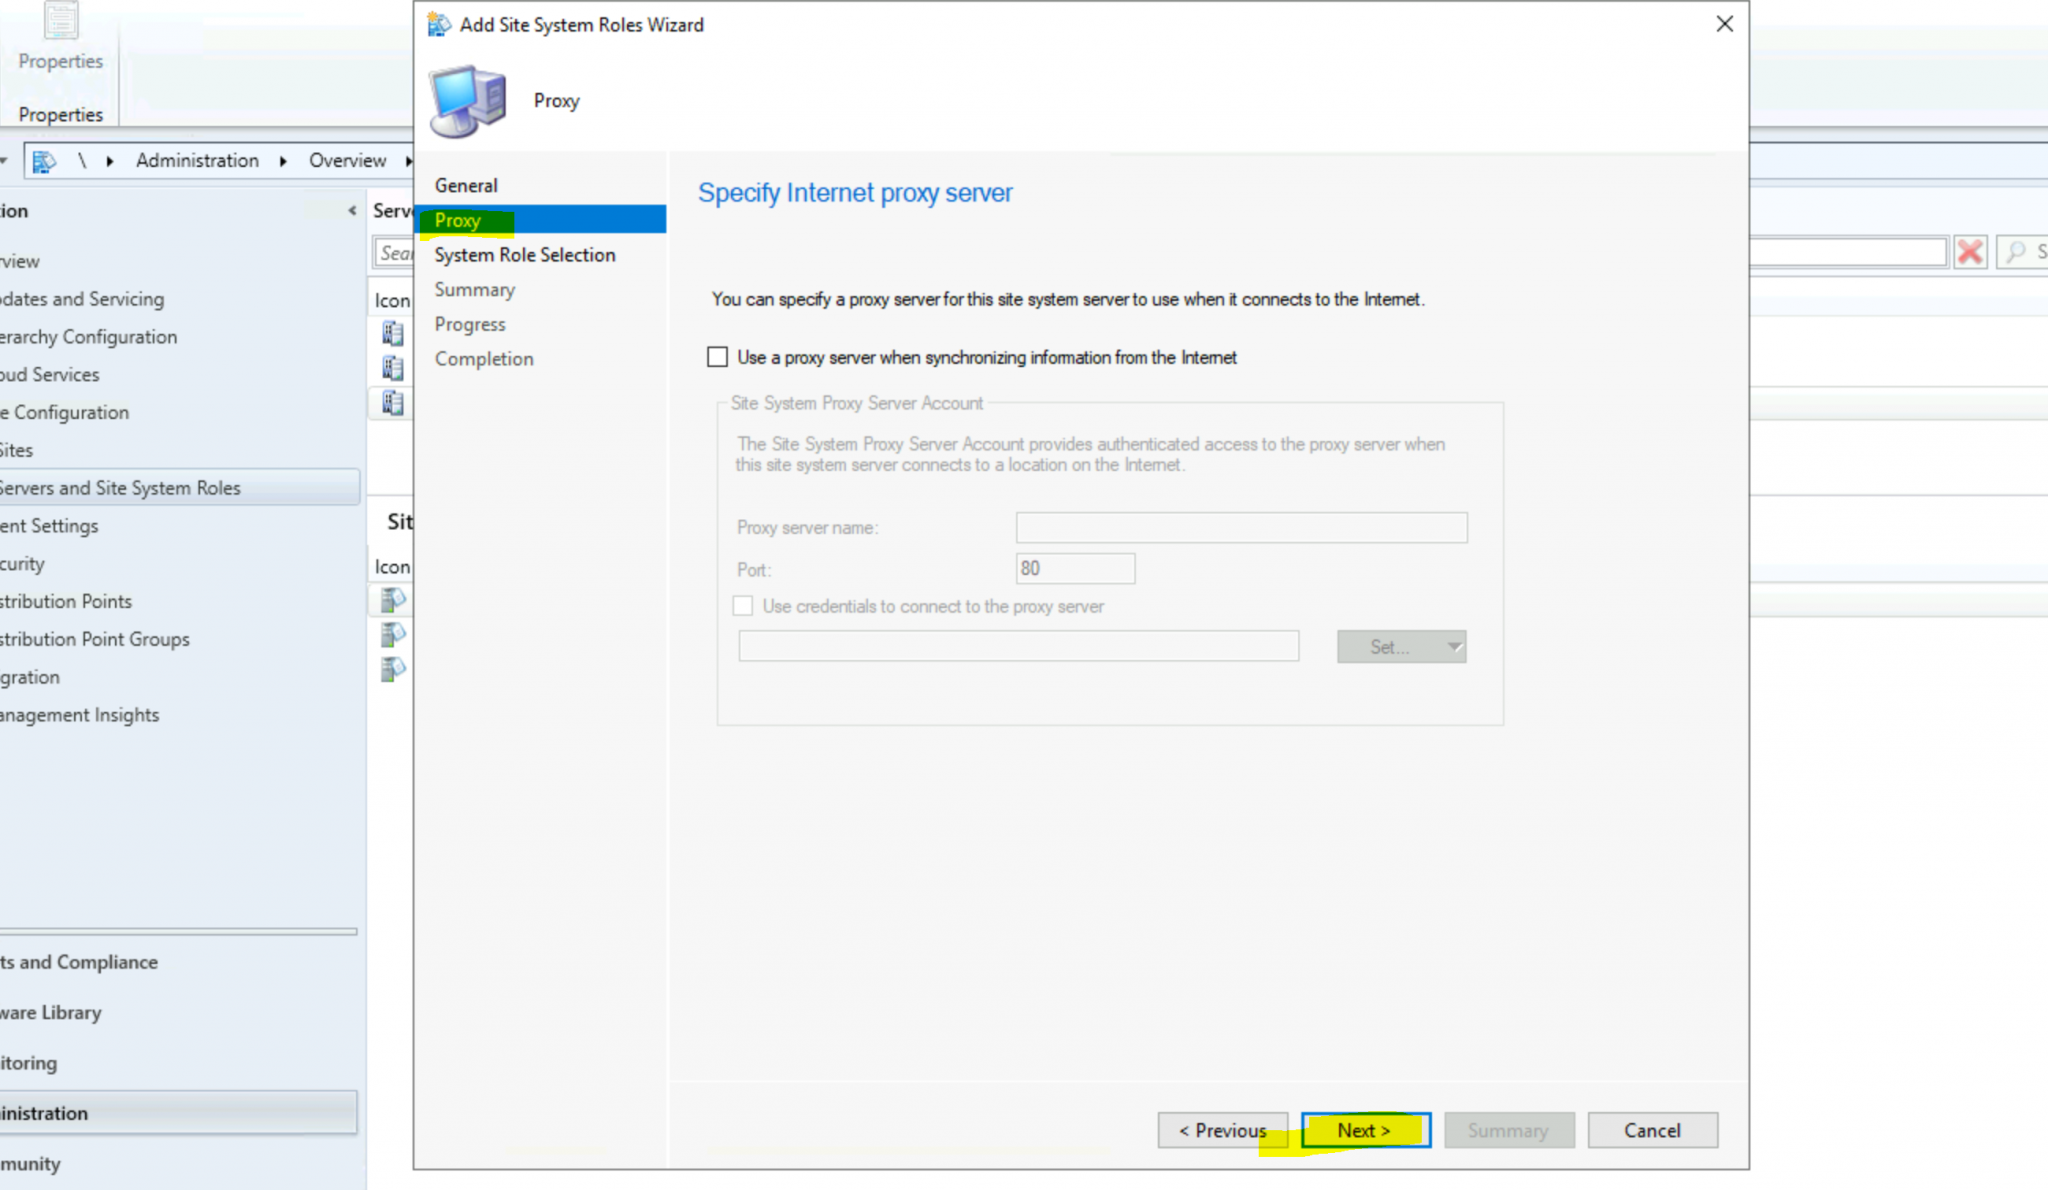Image resolution: width=2048 pixels, height=1190 pixels.
Task: Click the Next button
Action: pos(1365,1130)
